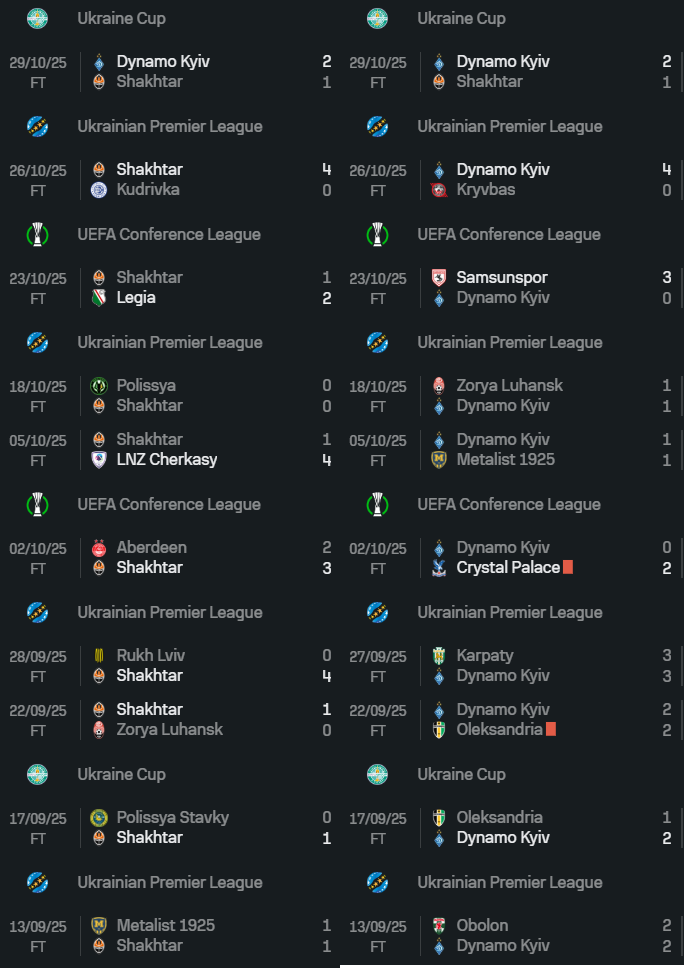Viewport: 684px width, 968px height.
Task: Click the Rukh Lviv crest icon
Action: pyautogui.click(x=98, y=656)
